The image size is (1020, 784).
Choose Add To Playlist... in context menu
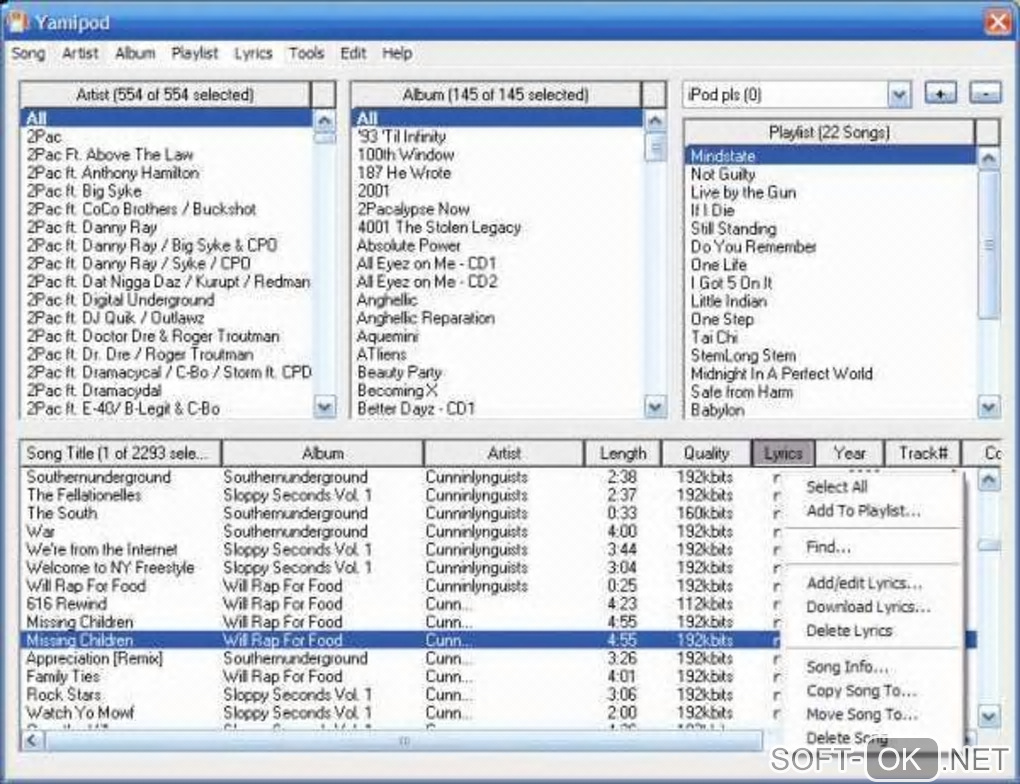click(863, 511)
